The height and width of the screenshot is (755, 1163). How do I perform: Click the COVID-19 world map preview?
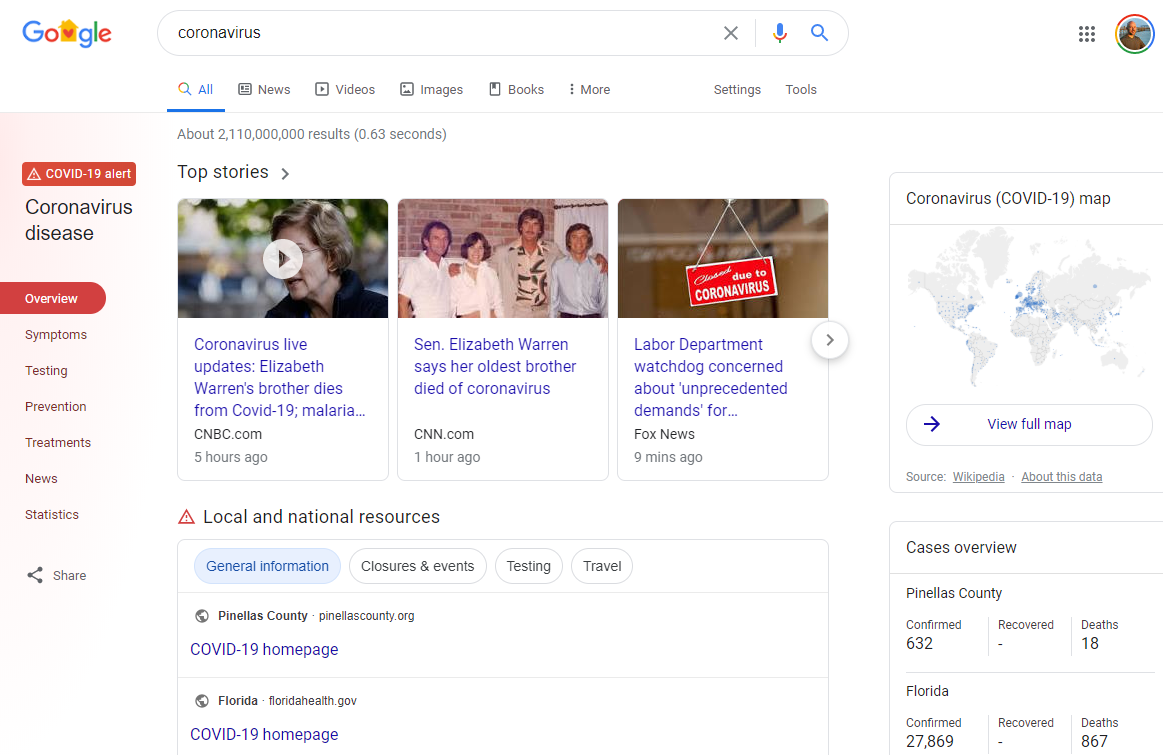point(1027,308)
